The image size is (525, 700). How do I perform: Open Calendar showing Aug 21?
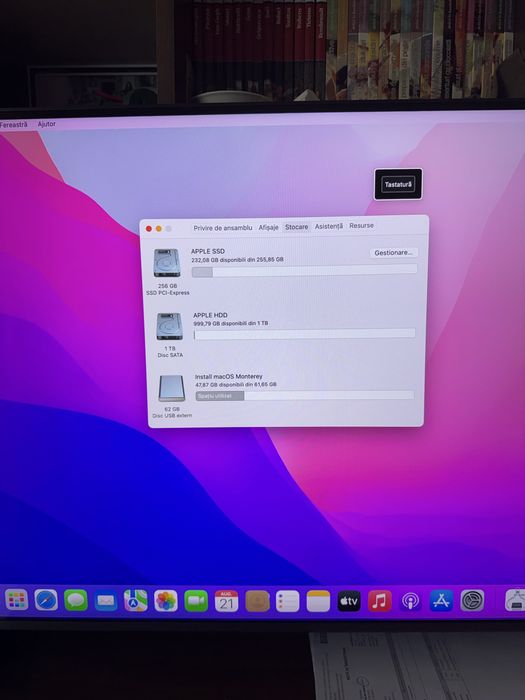tap(226, 601)
